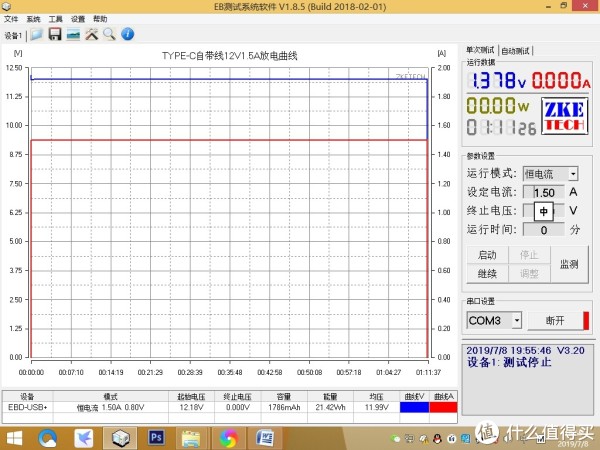The height and width of the screenshot is (450, 600).
Task: Click the WeChat tray icon
Action: (396, 439)
